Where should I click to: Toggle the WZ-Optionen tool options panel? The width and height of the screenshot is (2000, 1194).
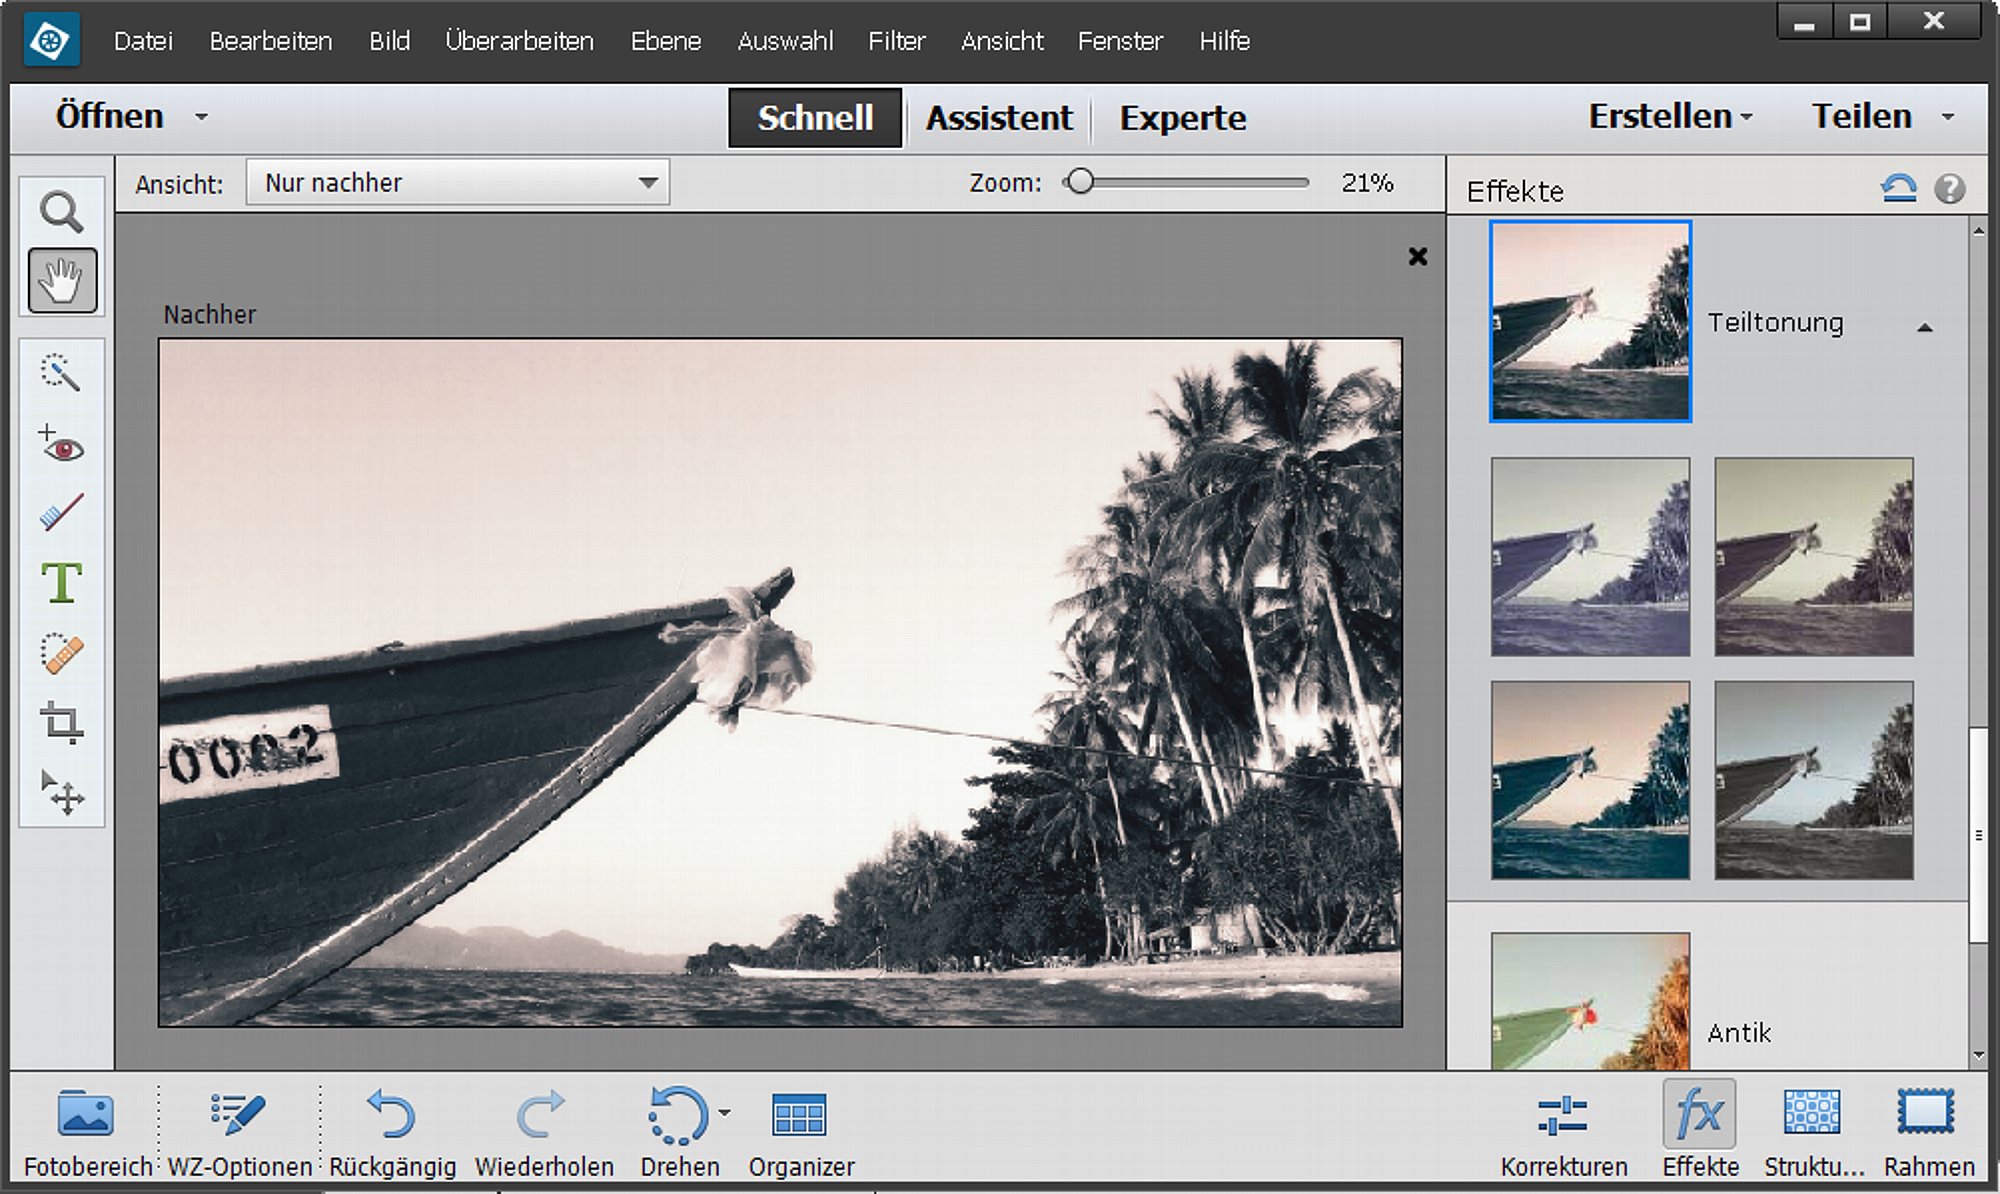click(x=239, y=1133)
